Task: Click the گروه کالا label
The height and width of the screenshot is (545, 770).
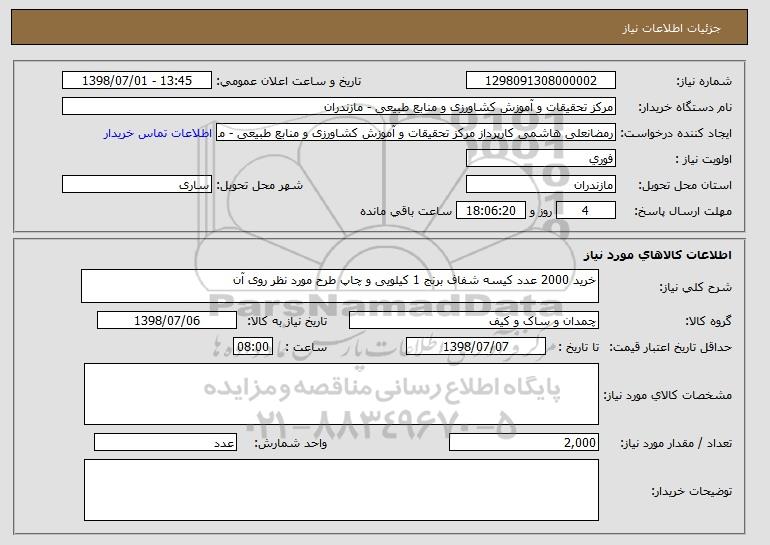Action: (x=708, y=321)
